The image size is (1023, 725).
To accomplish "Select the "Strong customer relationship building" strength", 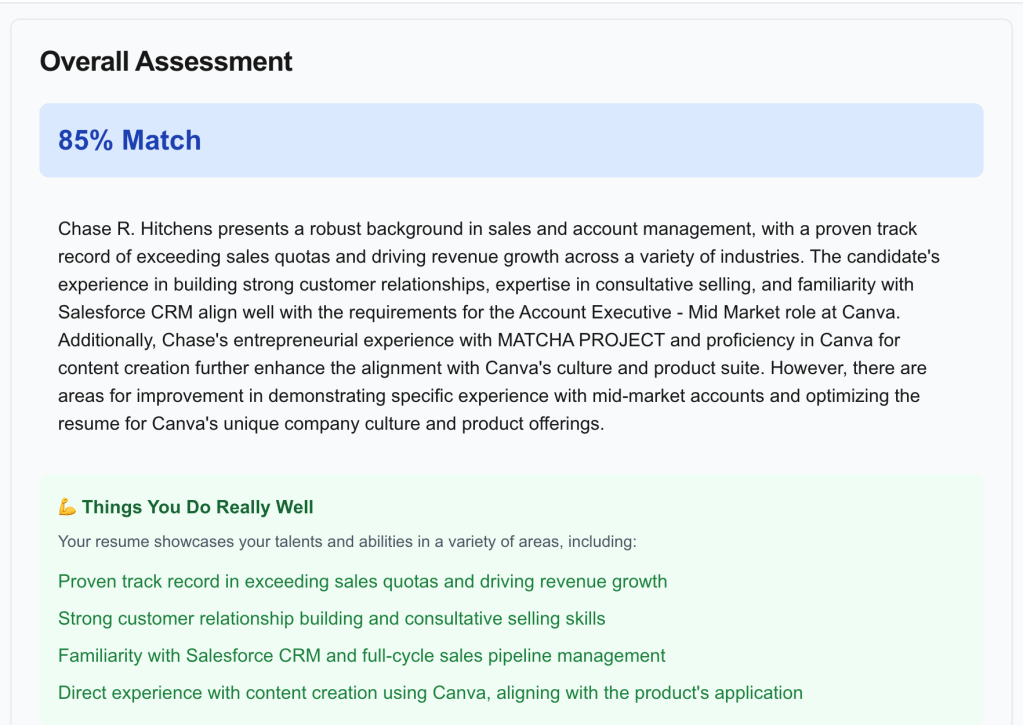I will pyautogui.click(x=331, y=618).
